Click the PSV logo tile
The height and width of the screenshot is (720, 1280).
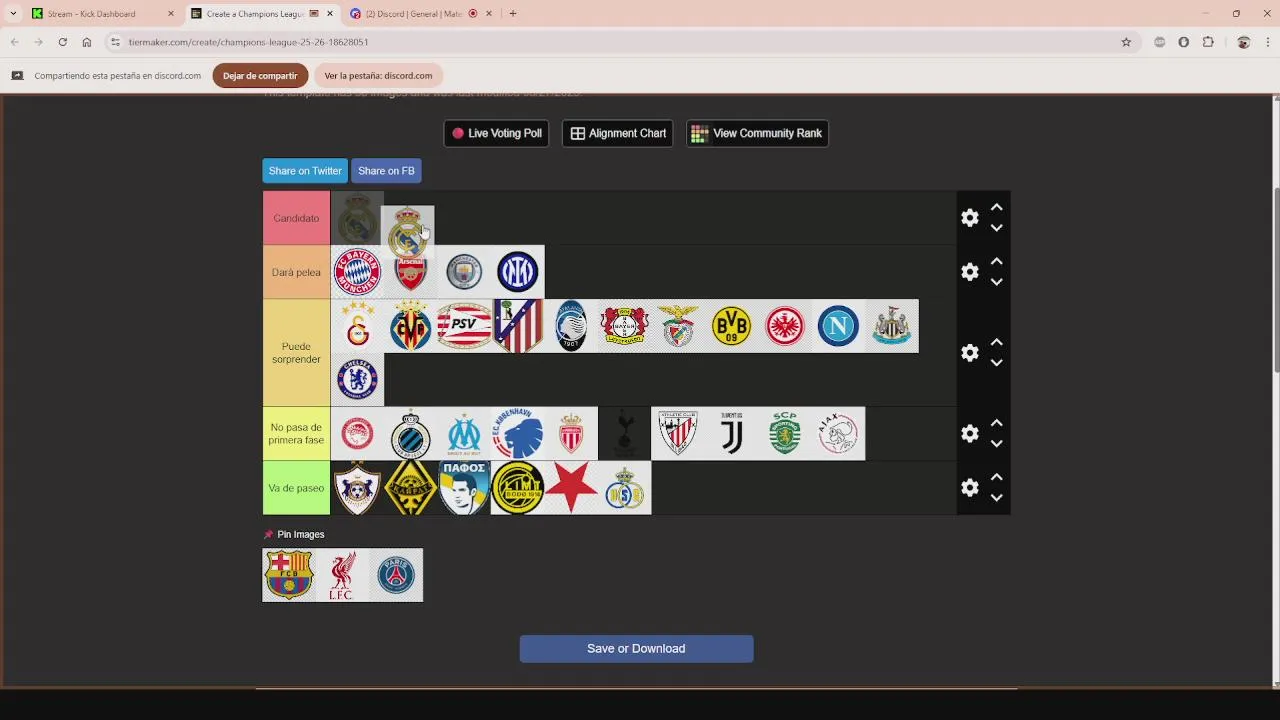pos(464,326)
